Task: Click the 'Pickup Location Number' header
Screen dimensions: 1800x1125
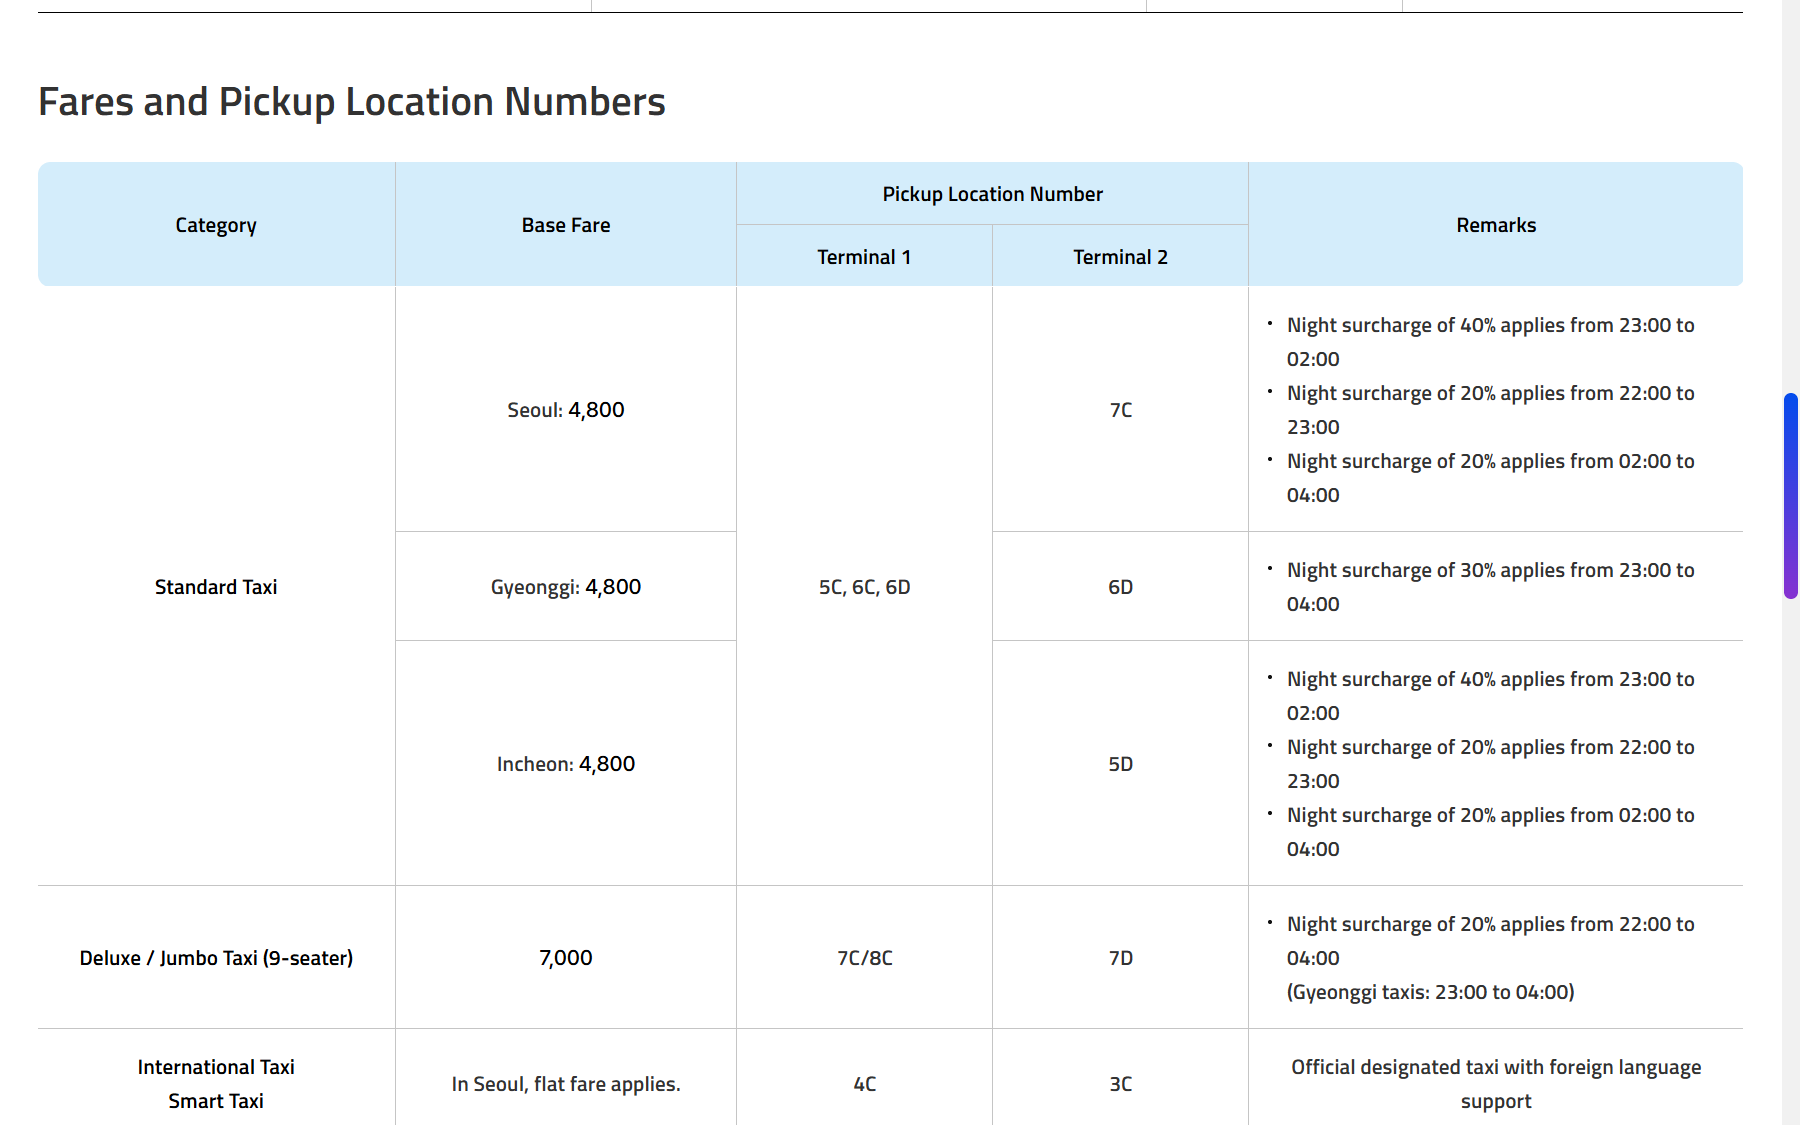Action: 993,194
